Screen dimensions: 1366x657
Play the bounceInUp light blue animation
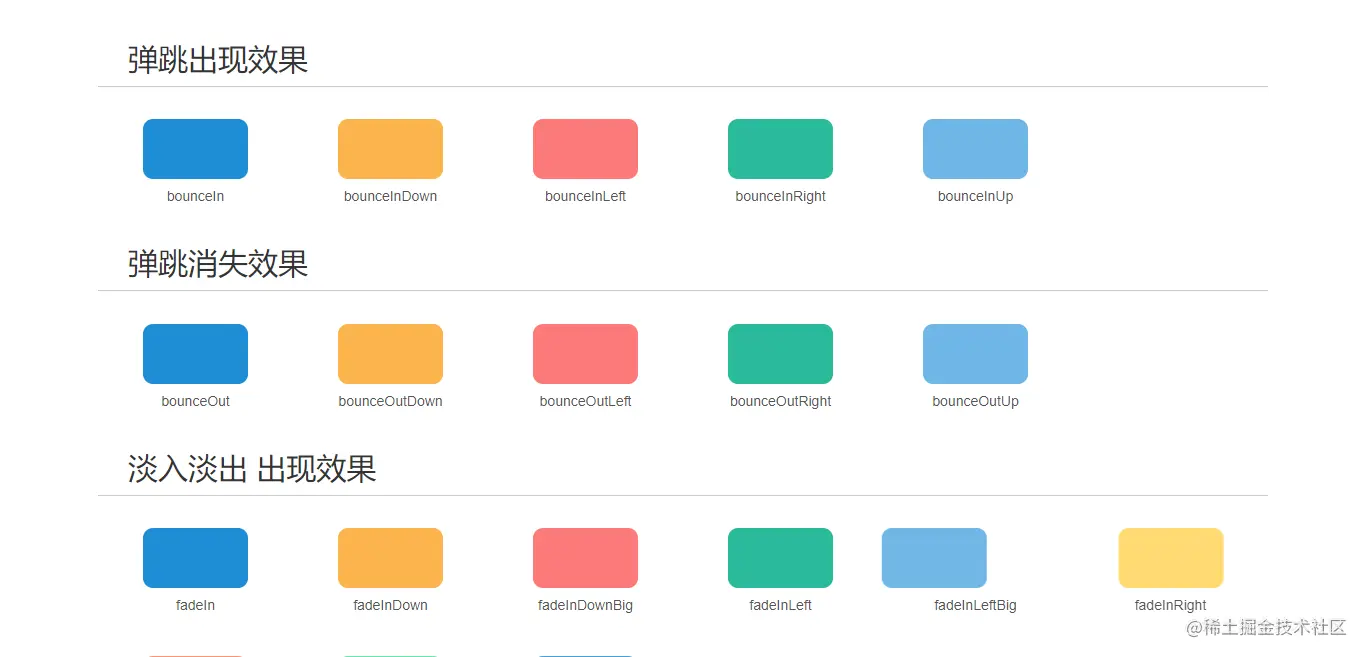[x=975, y=148]
